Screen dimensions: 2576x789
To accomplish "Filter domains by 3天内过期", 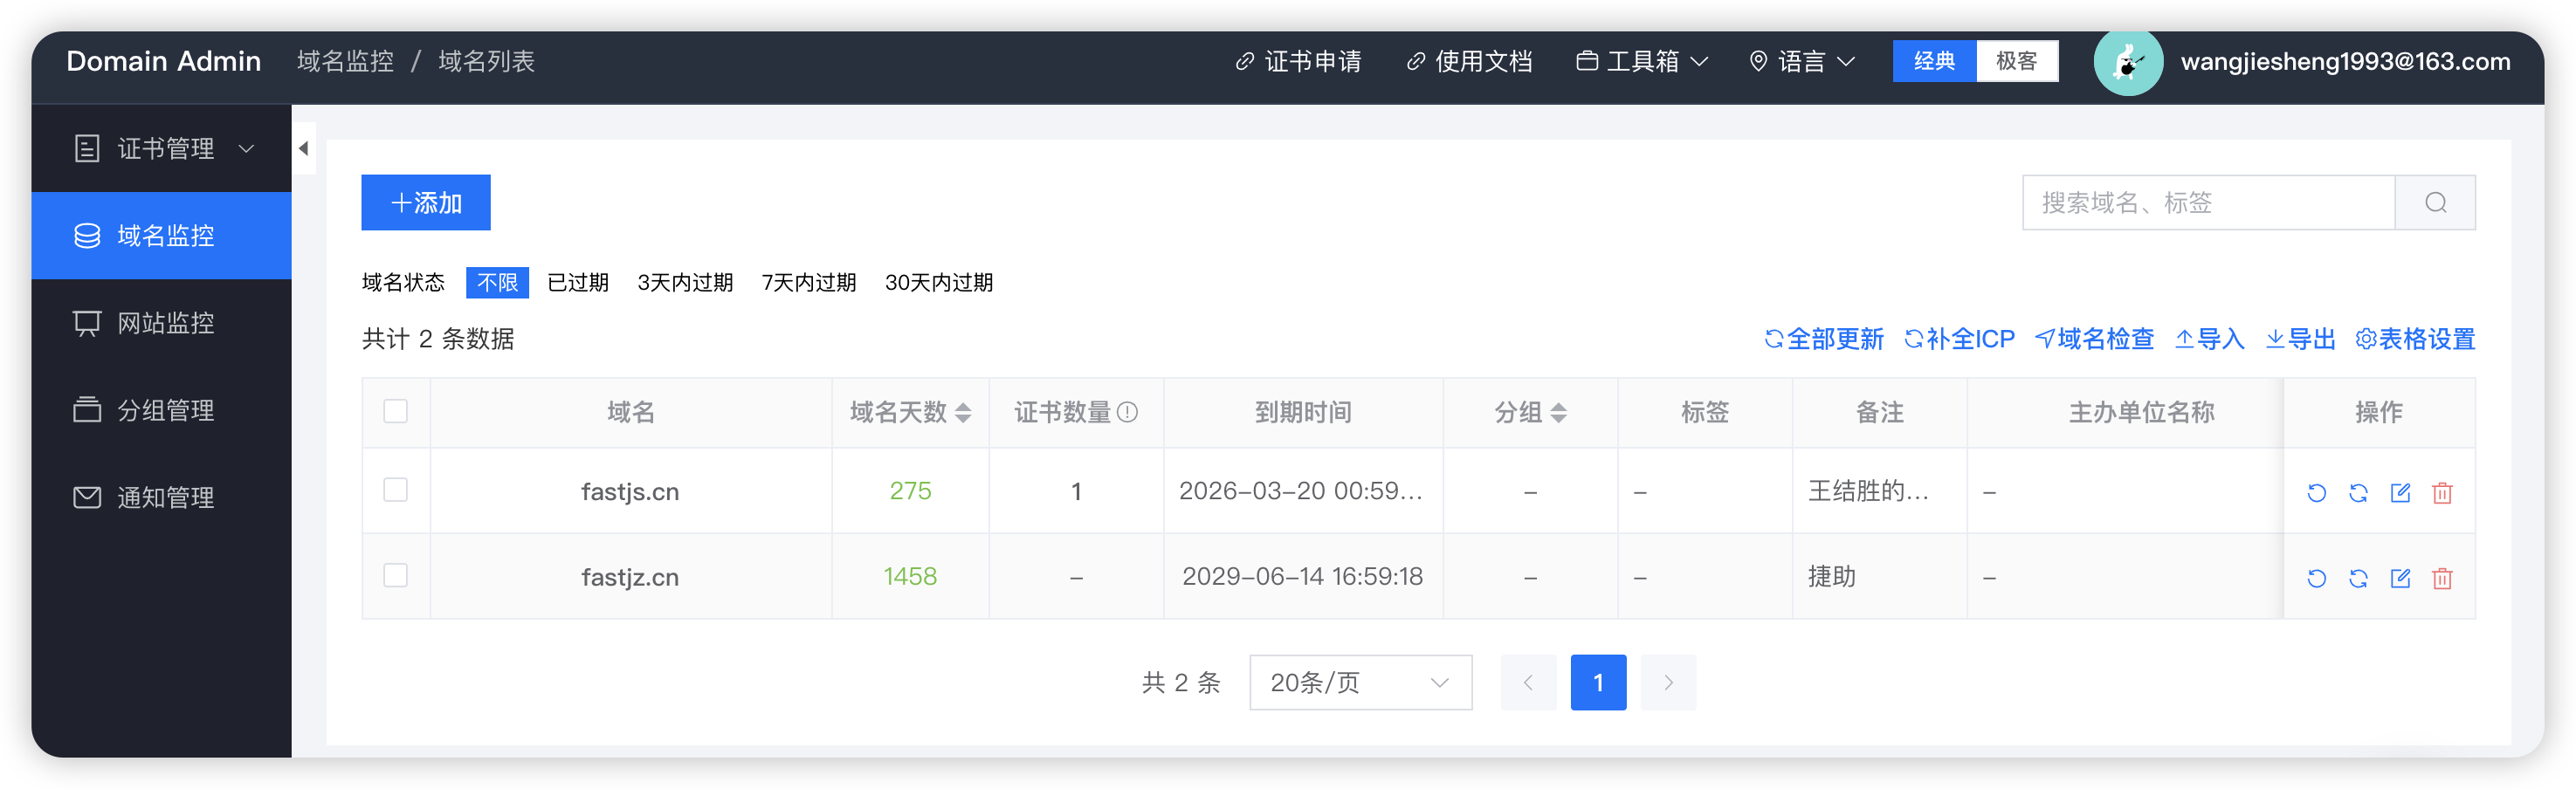I will (x=685, y=283).
